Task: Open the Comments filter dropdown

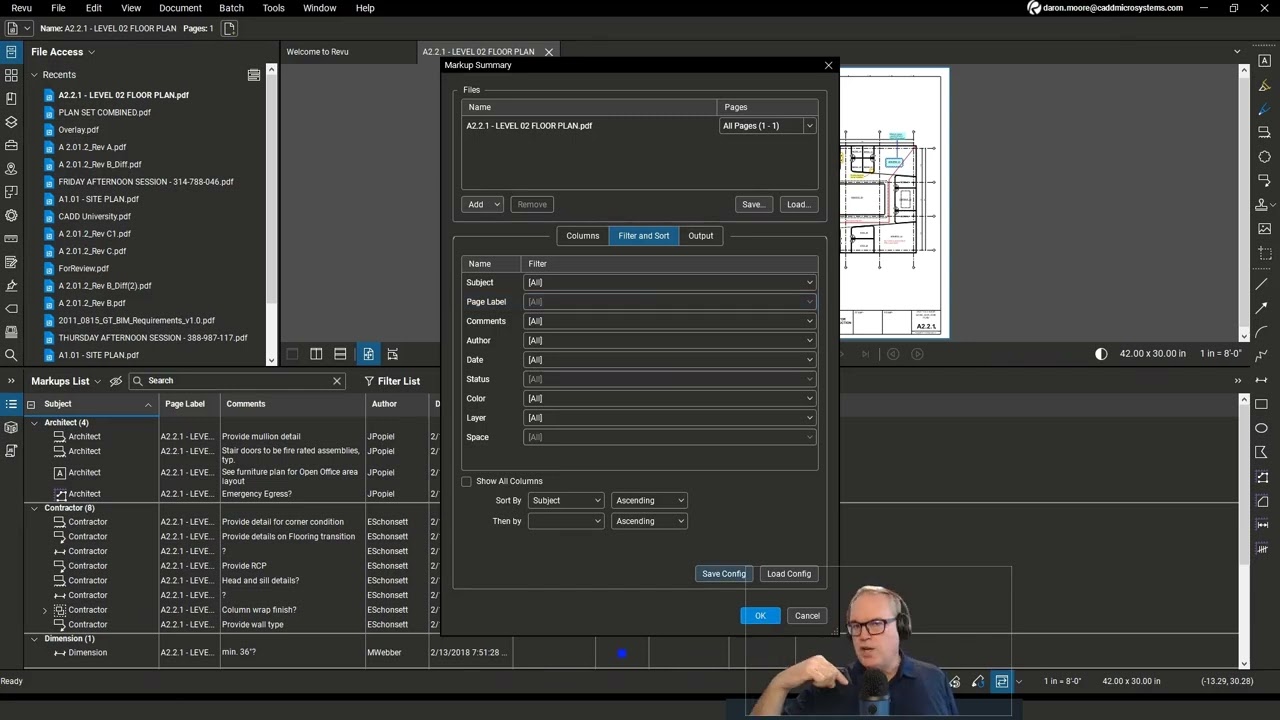Action: [670, 321]
